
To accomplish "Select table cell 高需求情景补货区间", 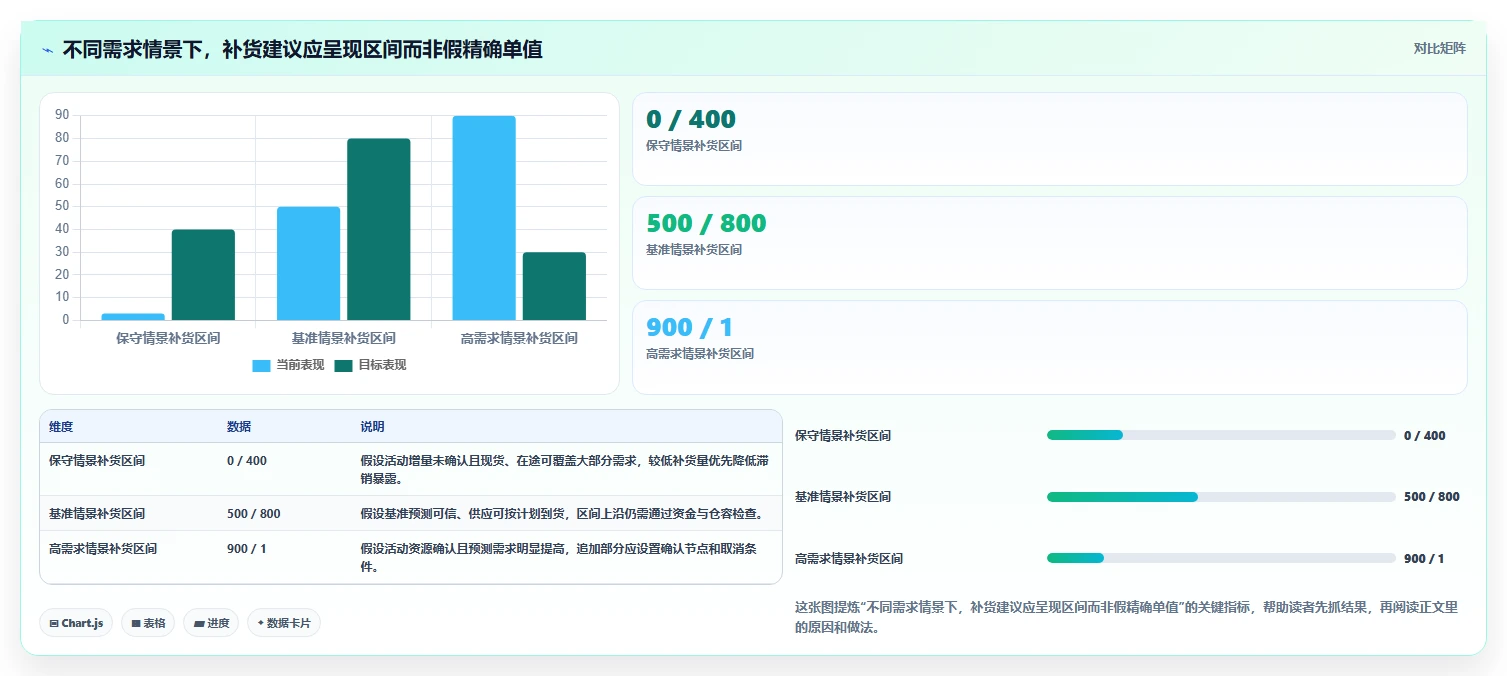I will coord(103,549).
